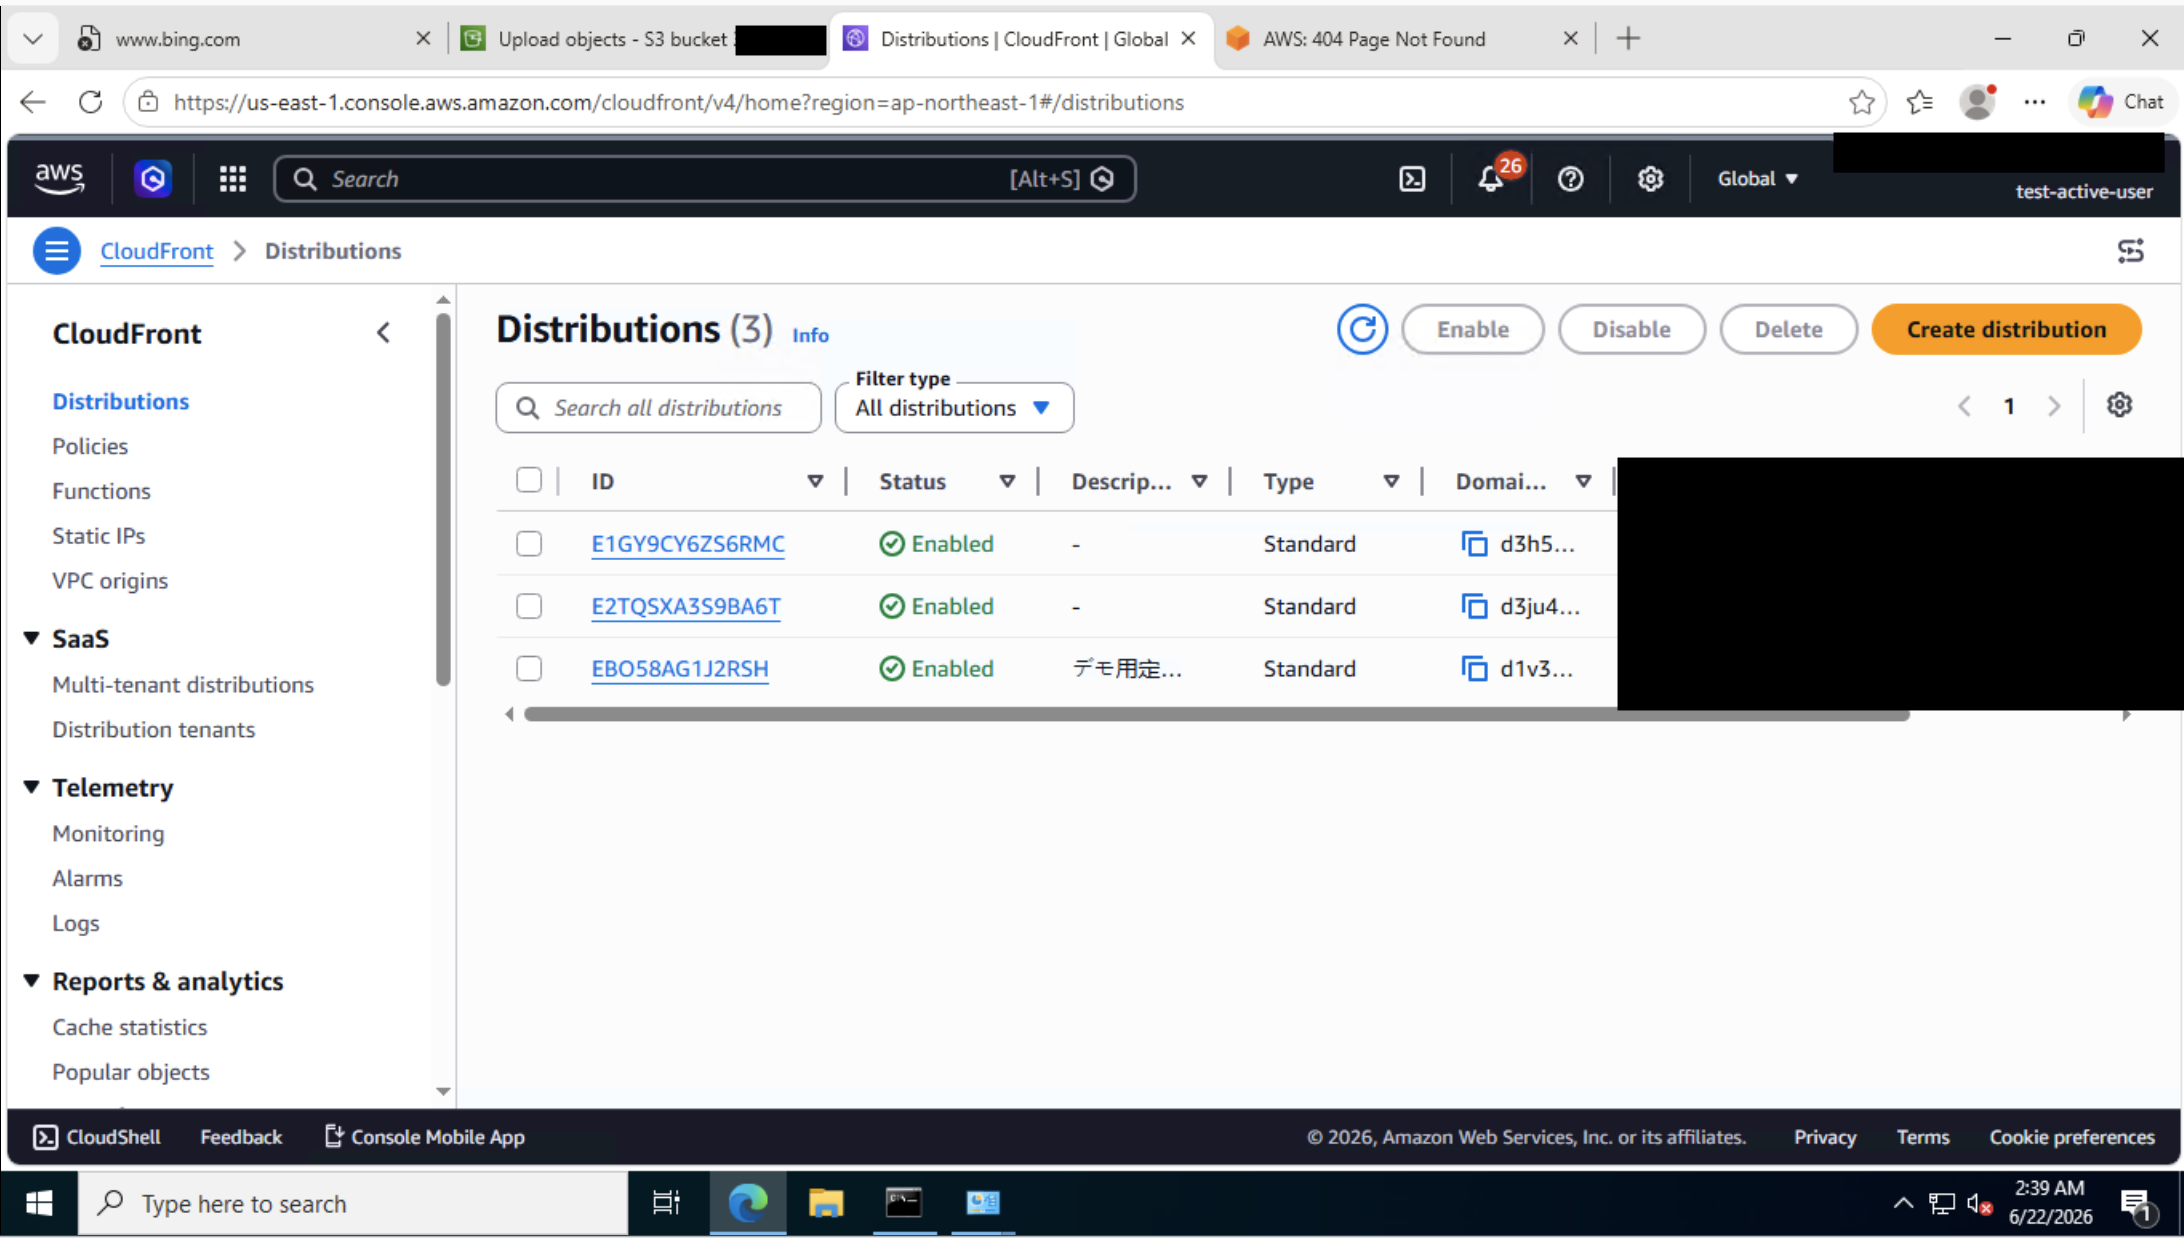Open browser profile avatar
2184x1238 pixels.
[1977, 102]
